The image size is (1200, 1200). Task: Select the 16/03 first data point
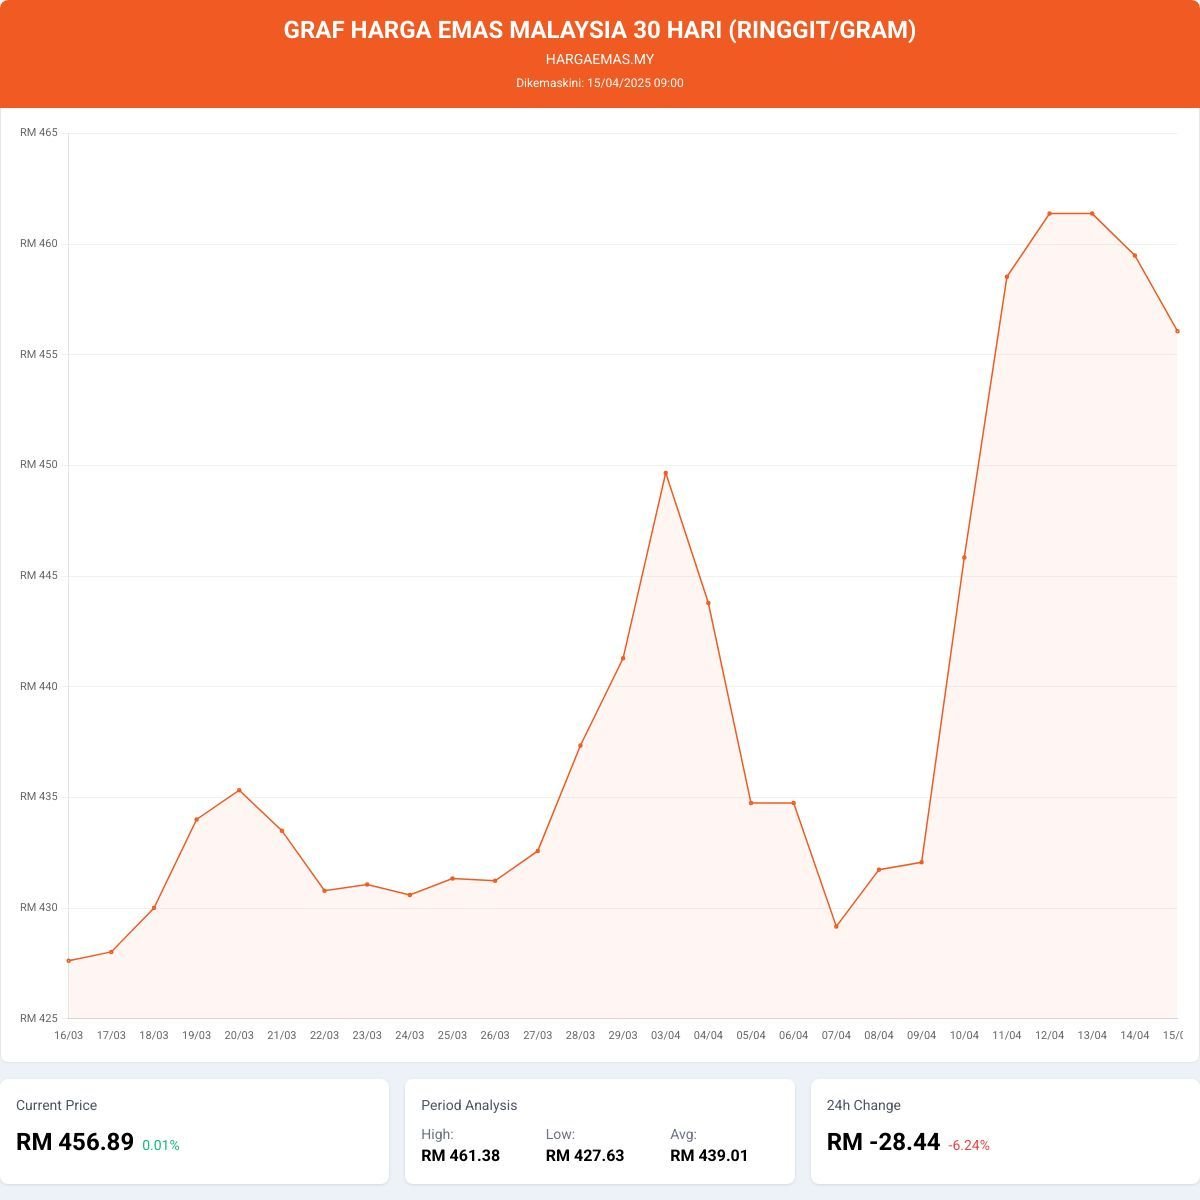point(69,960)
